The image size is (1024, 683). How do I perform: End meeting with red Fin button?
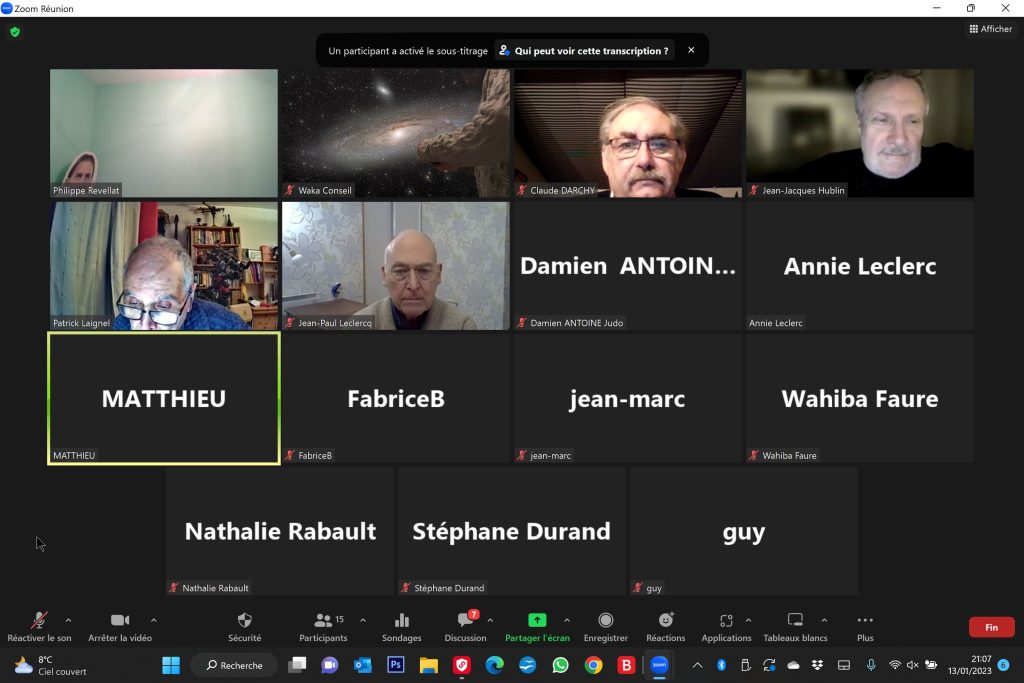click(x=991, y=627)
